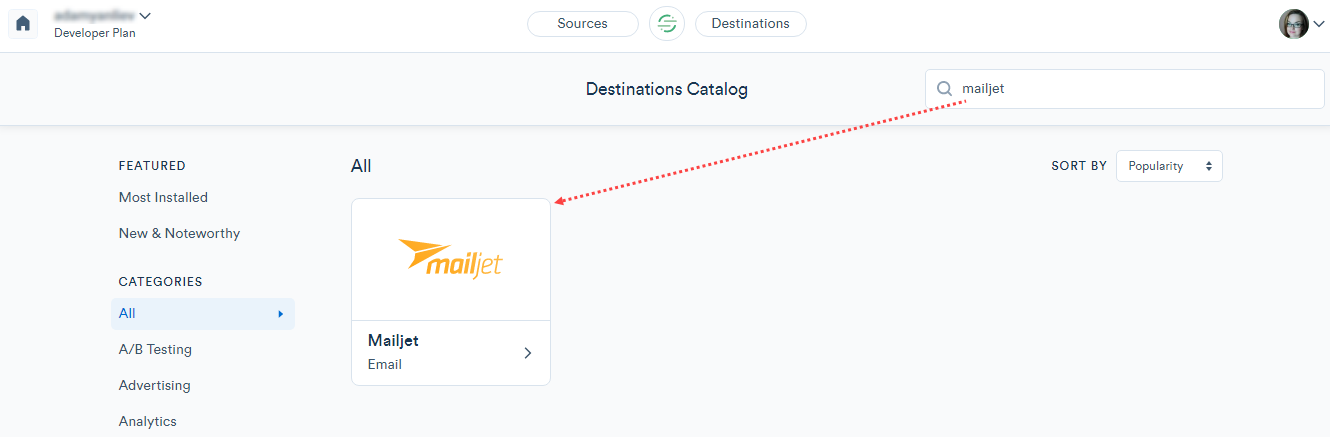Select the New & Noteworthy filter

[179, 233]
